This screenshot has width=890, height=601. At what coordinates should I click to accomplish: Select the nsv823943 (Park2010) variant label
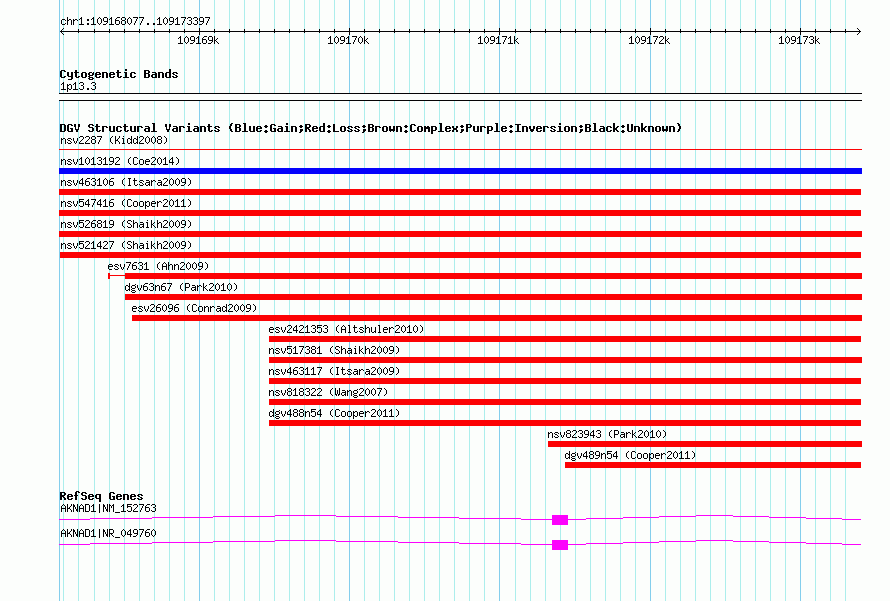pyautogui.click(x=607, y=434)
